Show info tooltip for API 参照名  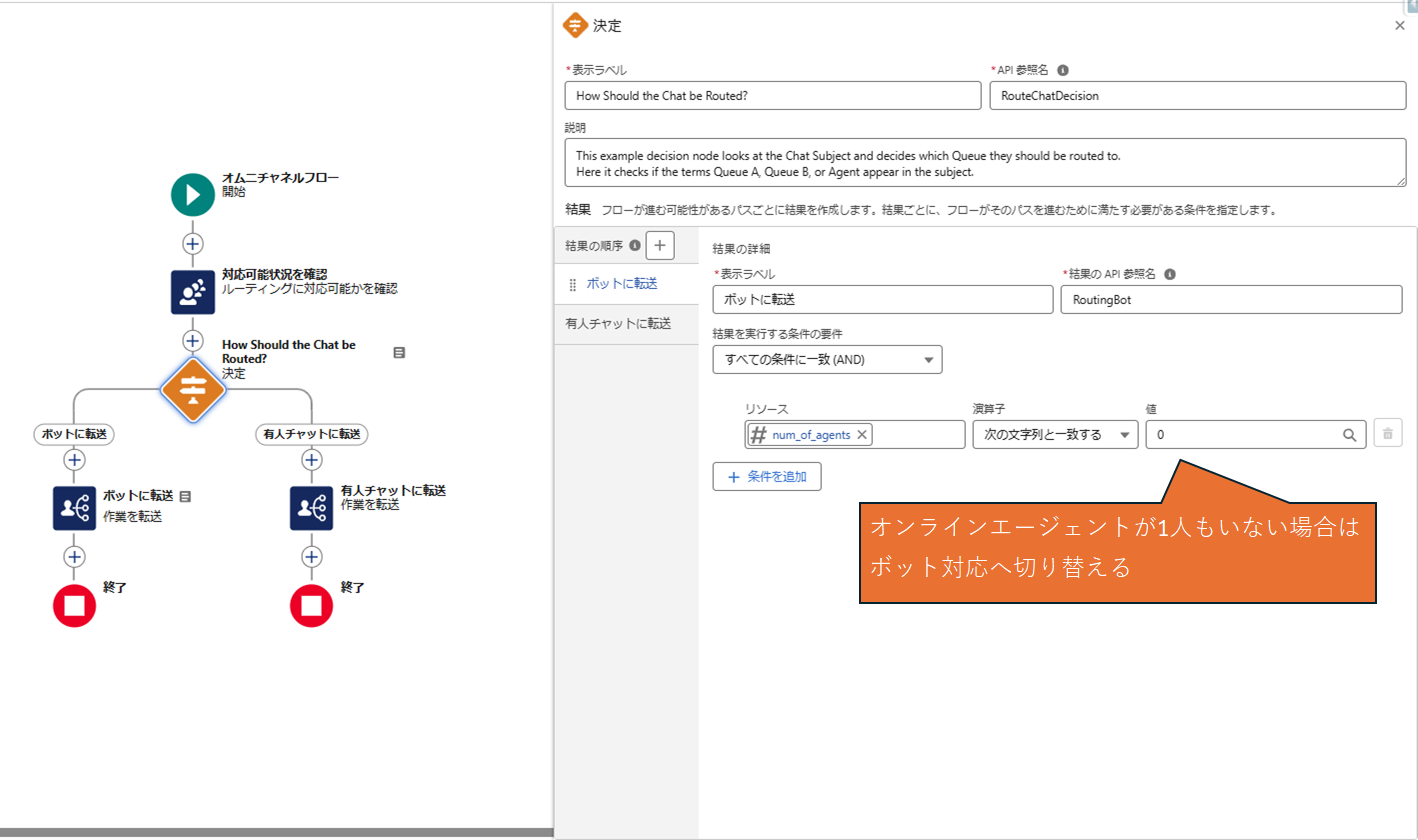1063,70
